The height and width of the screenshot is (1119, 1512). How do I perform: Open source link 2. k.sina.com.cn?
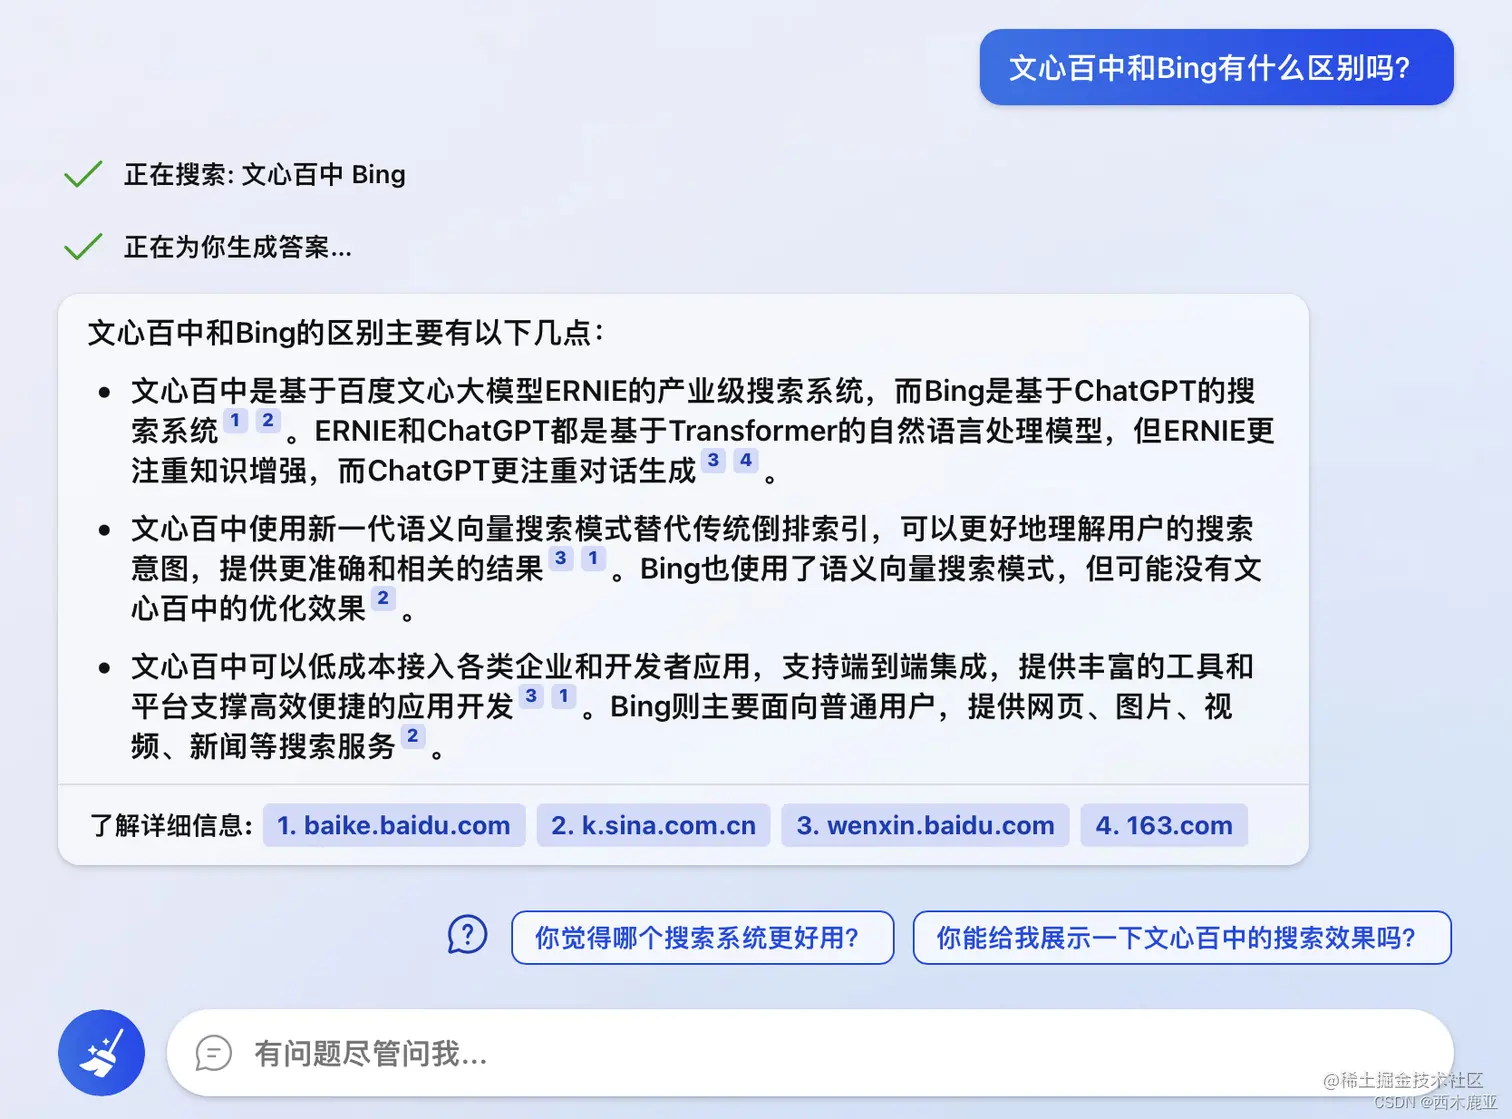pos(653,825)
